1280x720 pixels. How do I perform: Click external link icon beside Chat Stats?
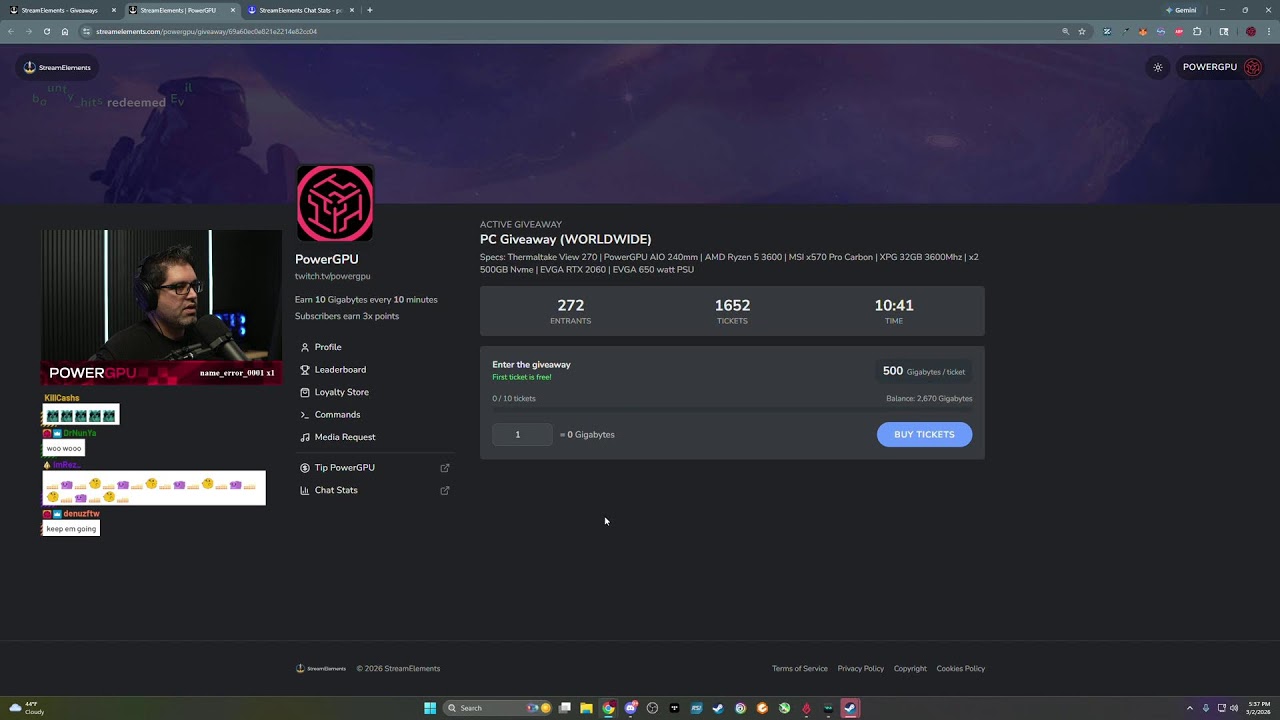(445, 490)
